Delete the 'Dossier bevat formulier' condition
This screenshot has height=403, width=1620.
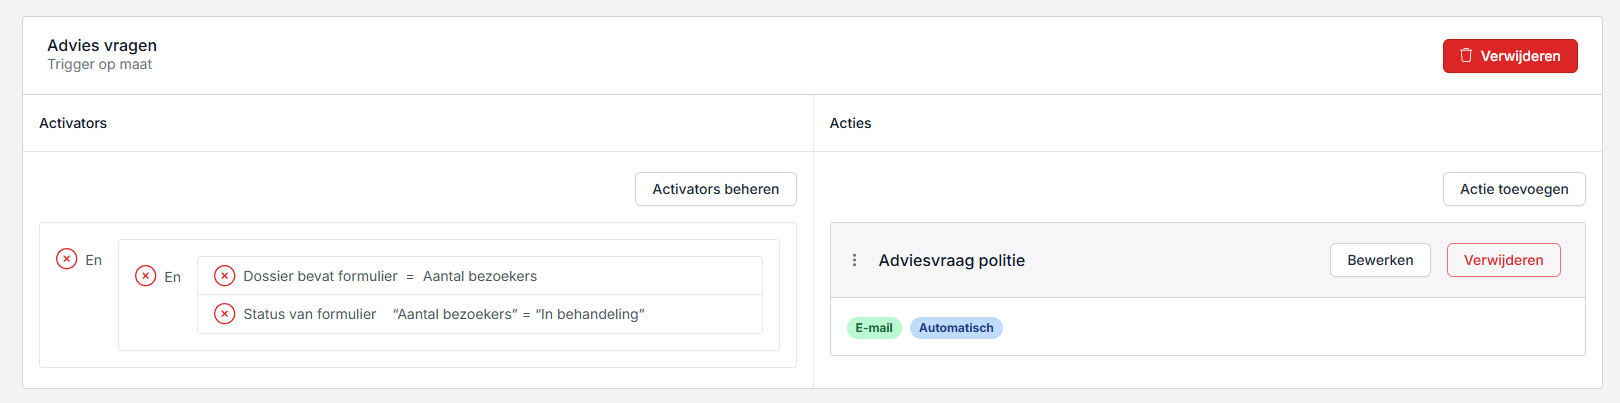[225, 276]
